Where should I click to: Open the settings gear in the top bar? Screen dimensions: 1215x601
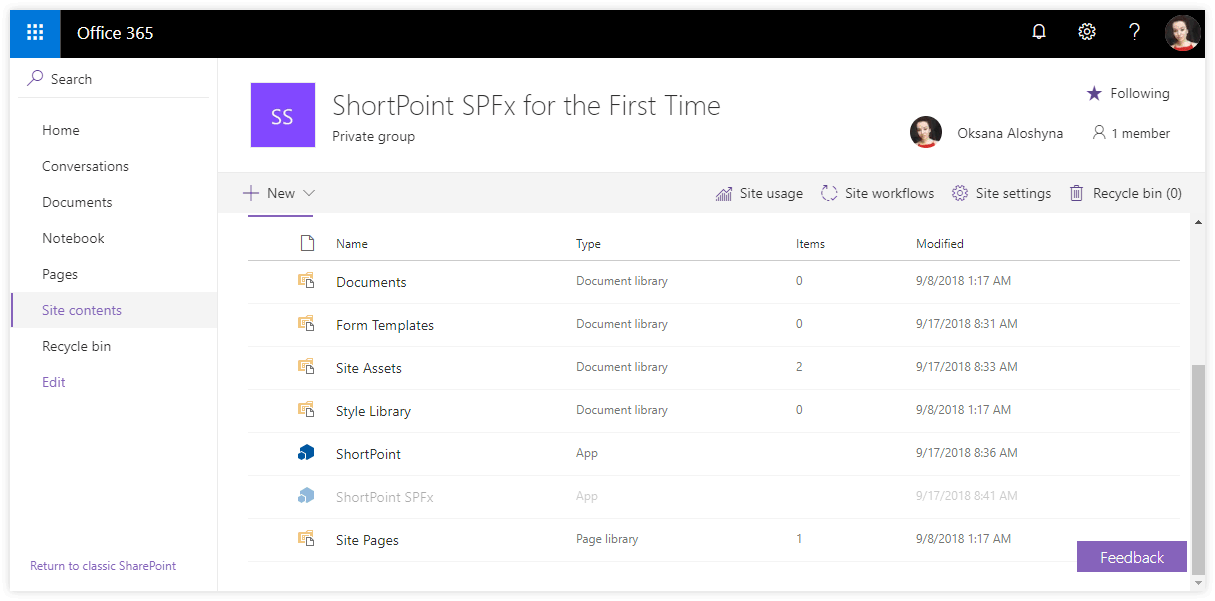(1087, 31)
